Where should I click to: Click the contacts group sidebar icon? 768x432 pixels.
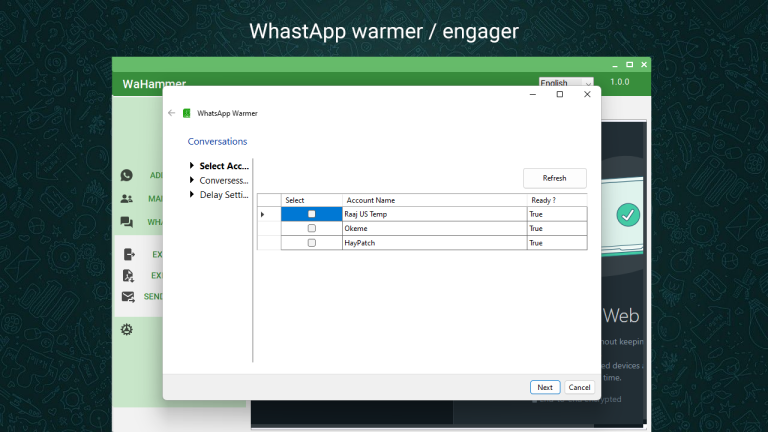[x=127, y=199]
